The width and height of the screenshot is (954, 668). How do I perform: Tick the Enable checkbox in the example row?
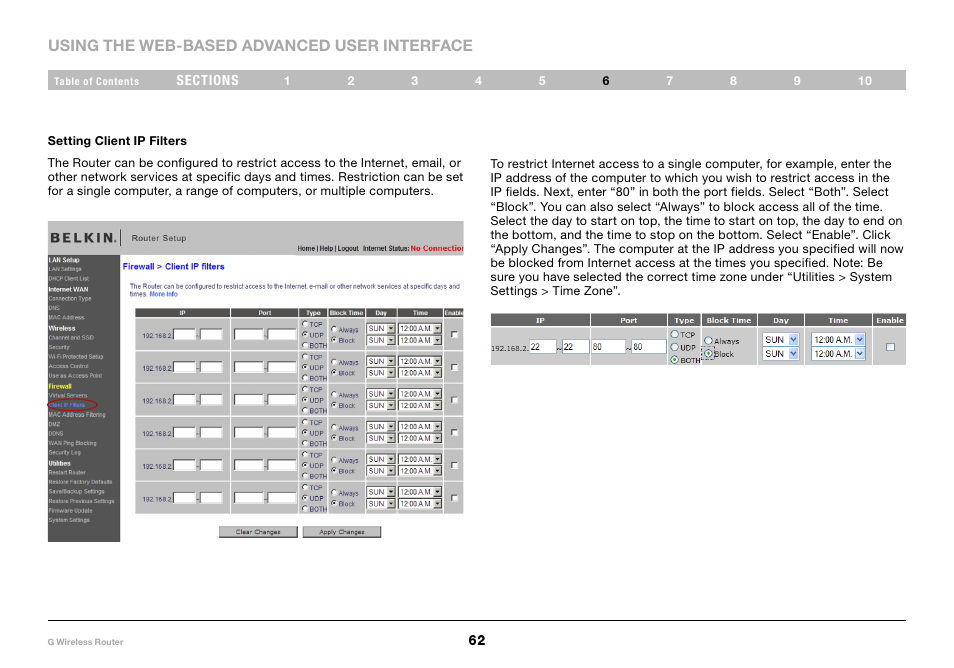[x=890, y=347]
